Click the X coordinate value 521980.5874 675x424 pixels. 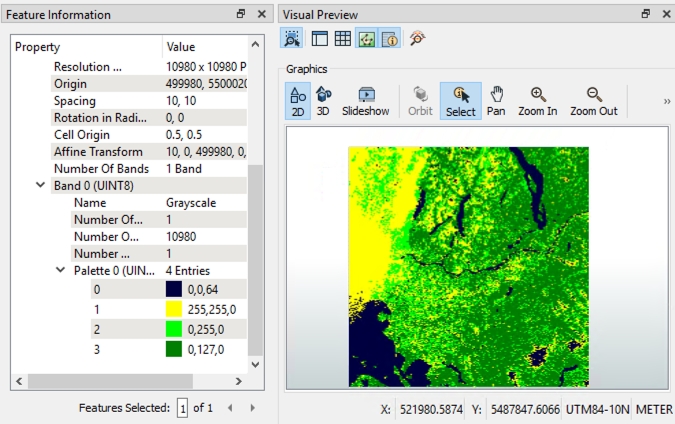pos(431,409)
